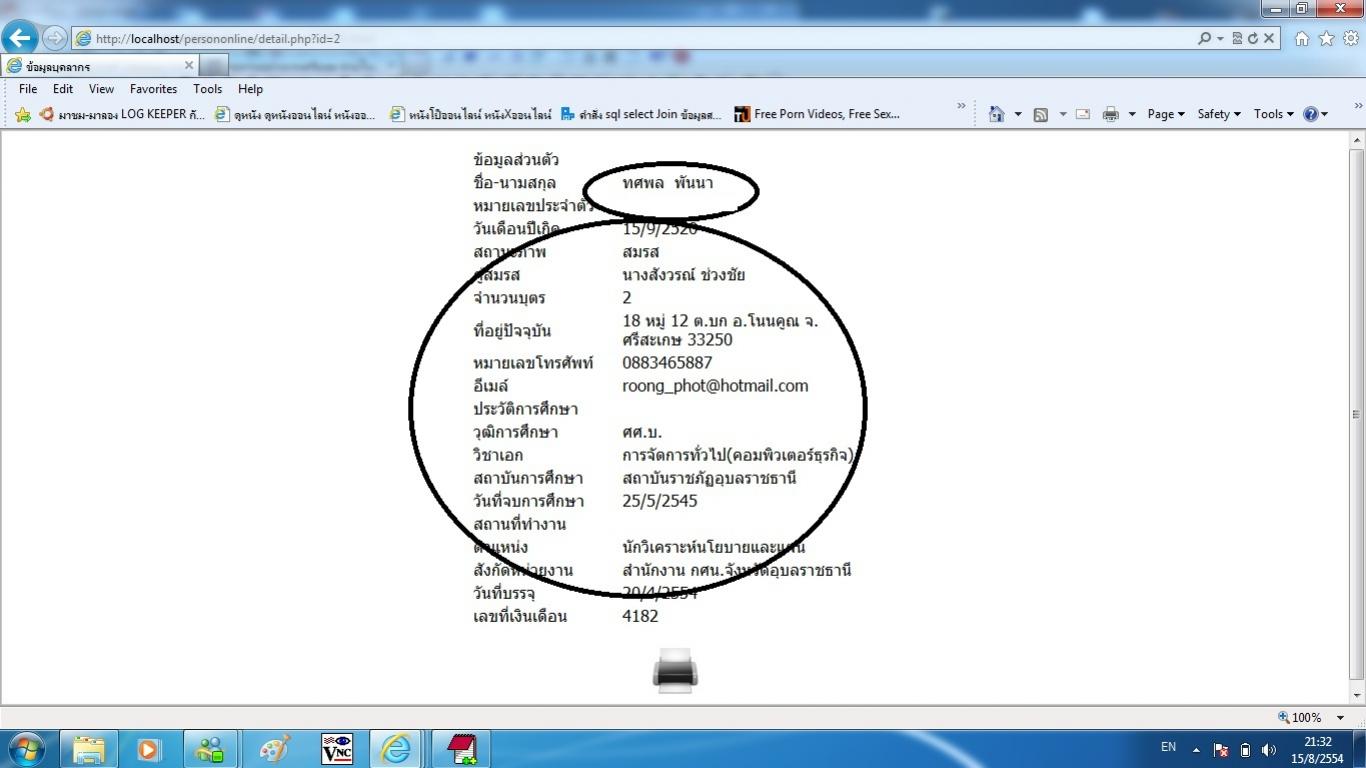Stop loading with the address bar X
The height and width of the screenshot is (768, 1366).
point(1269,38)
